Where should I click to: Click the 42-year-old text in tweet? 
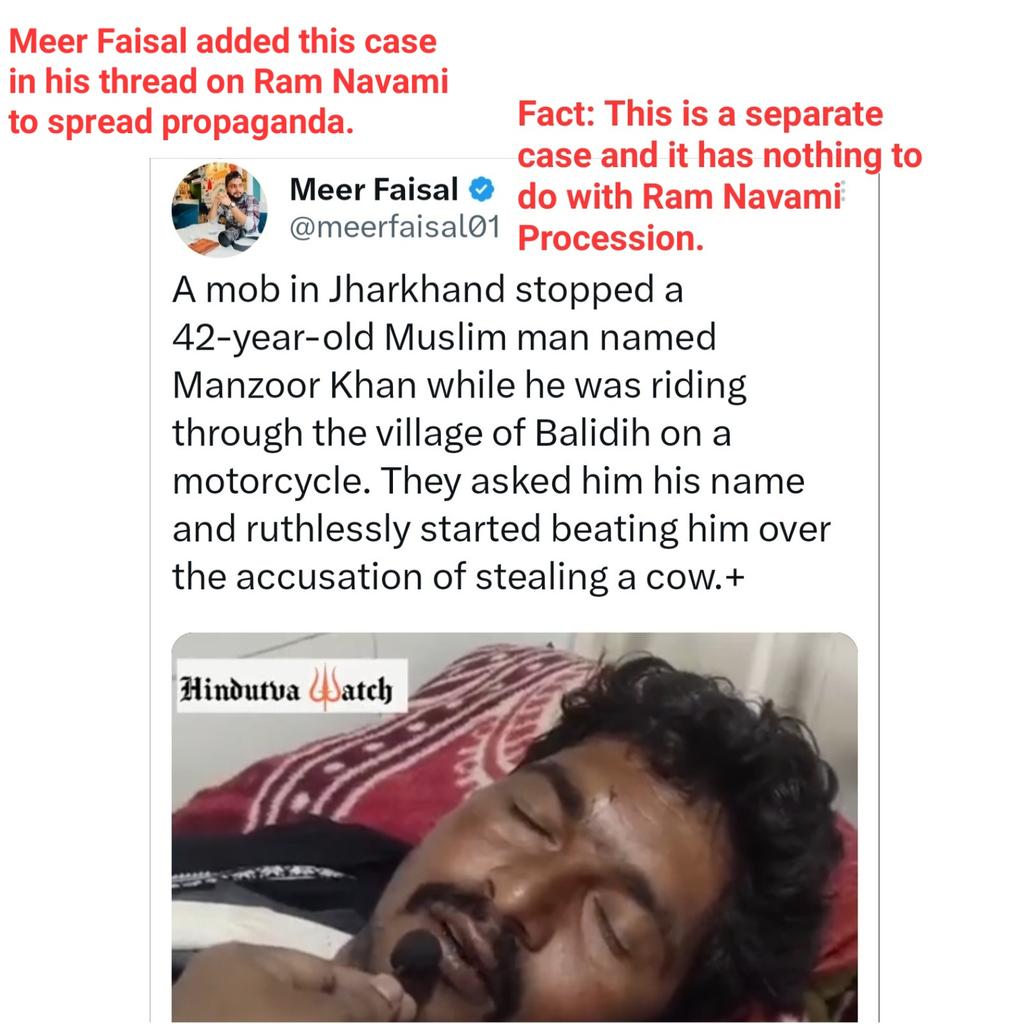273,338
